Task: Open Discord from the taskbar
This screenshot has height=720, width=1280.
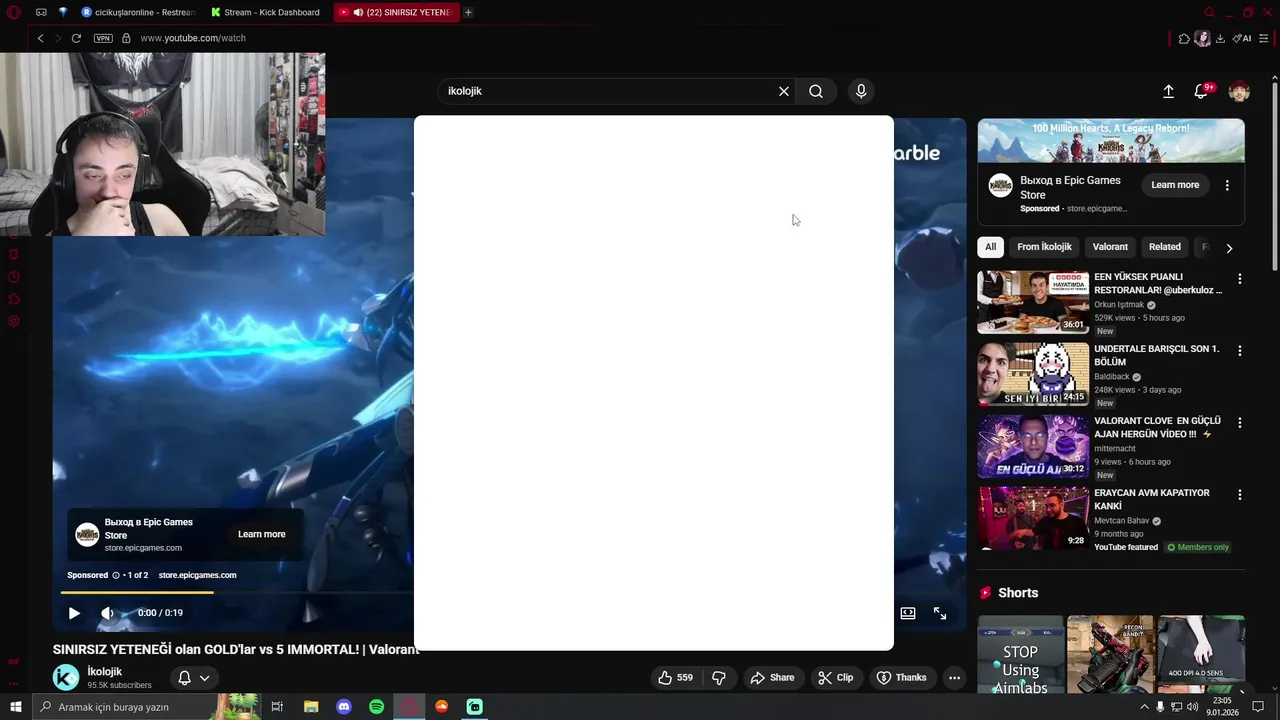Action: pyautogui.click(x=344, y=707)
